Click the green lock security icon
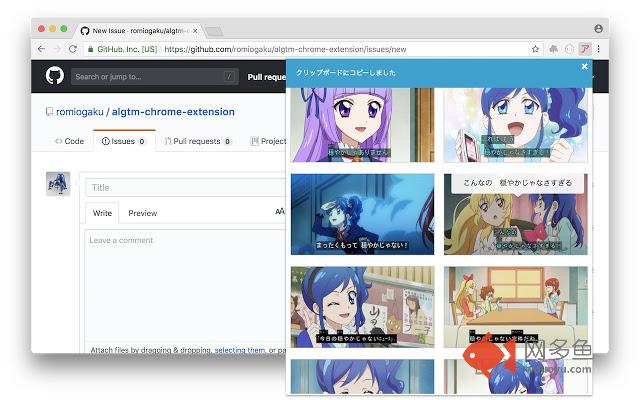640x400 pixels. coord(91,49)
